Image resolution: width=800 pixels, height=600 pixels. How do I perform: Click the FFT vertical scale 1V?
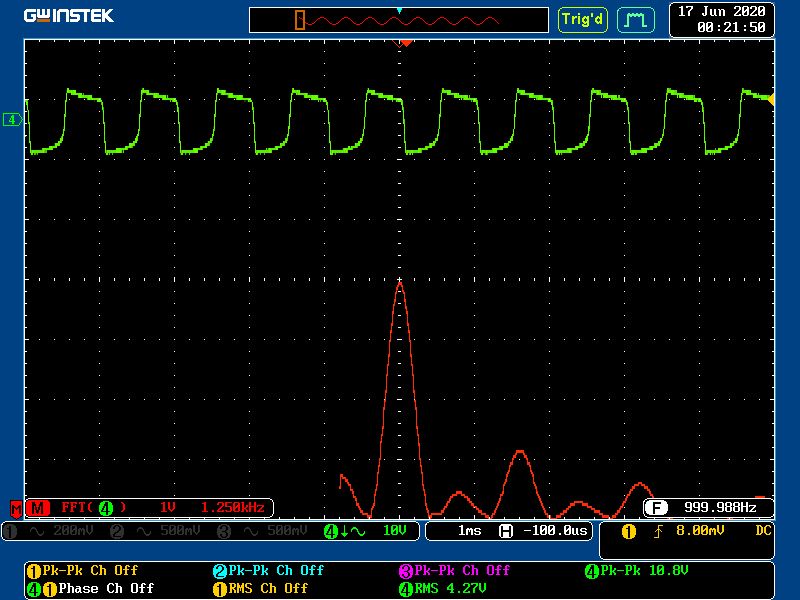[x=167, y=508]
